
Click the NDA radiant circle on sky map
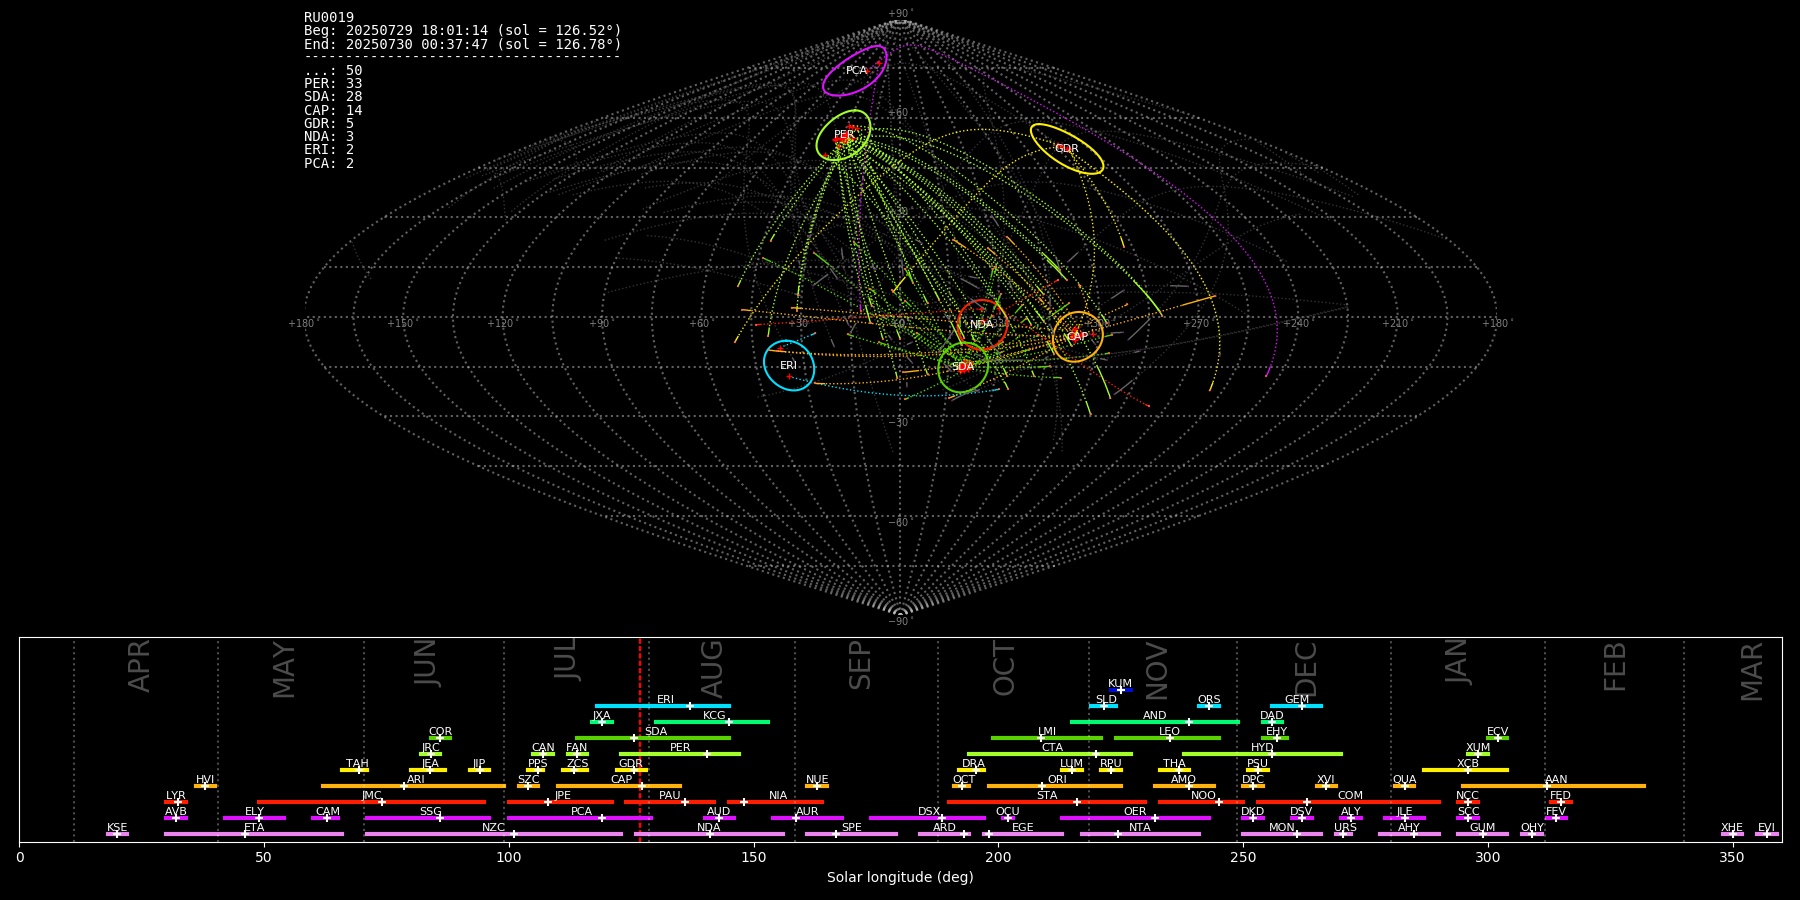[x=982, y=324]
